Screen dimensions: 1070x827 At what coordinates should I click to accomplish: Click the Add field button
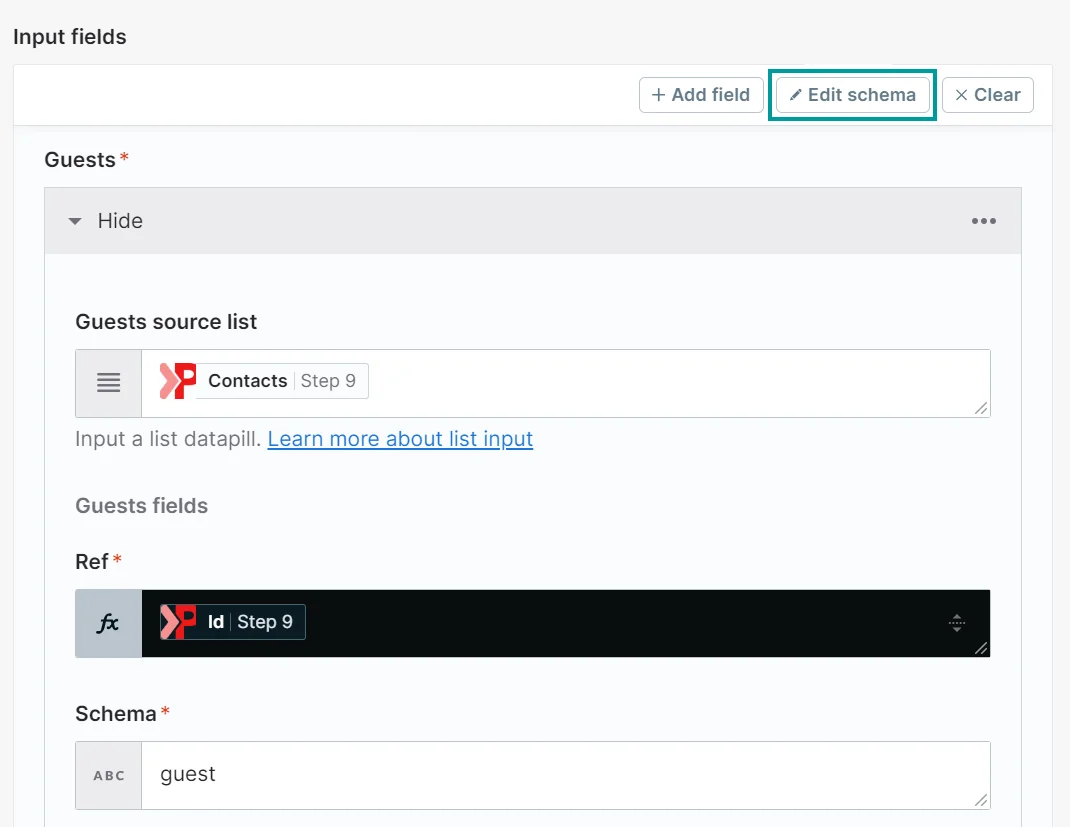[x=701, y=95]
